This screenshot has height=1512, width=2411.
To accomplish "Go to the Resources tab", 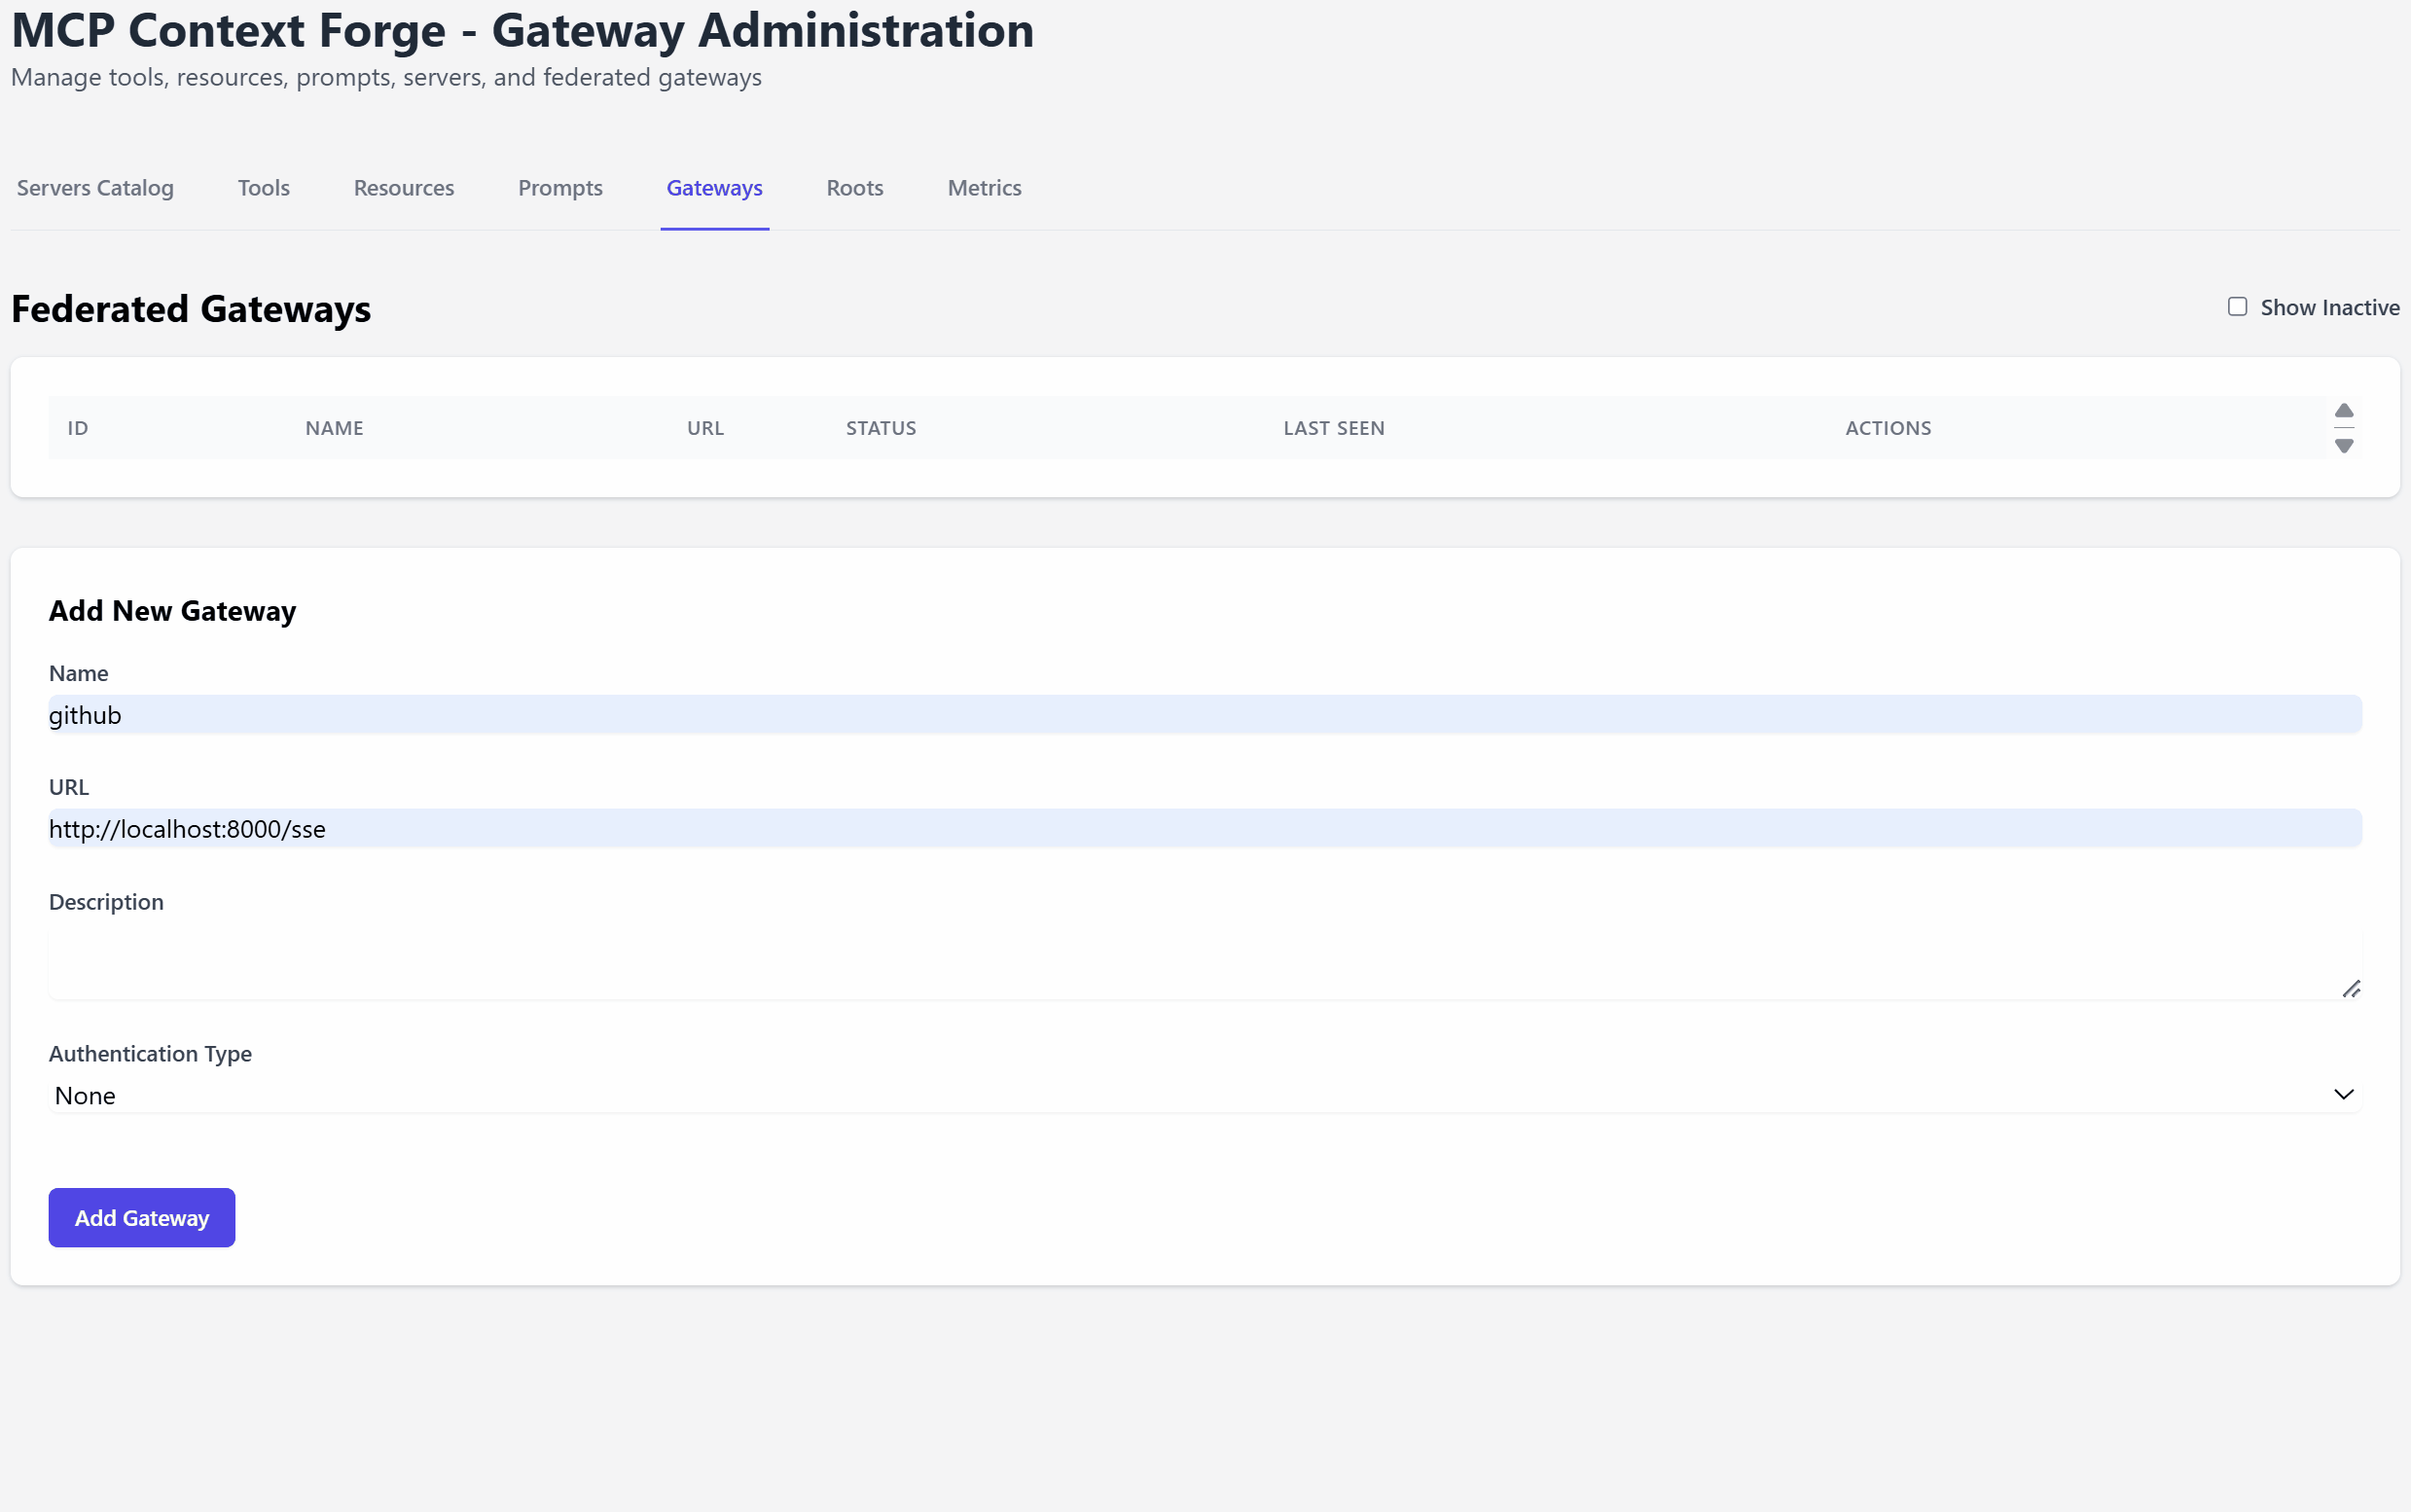I will (x=403, y=188).
